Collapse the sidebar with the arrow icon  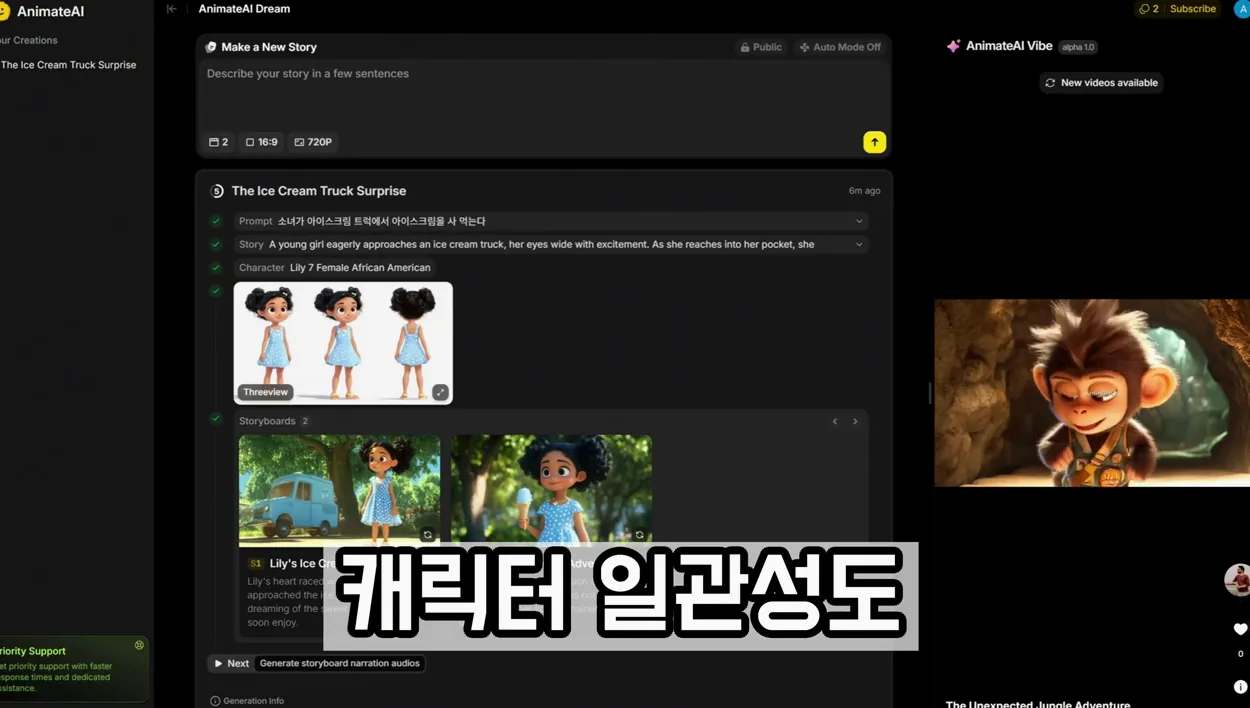point(171,9)
